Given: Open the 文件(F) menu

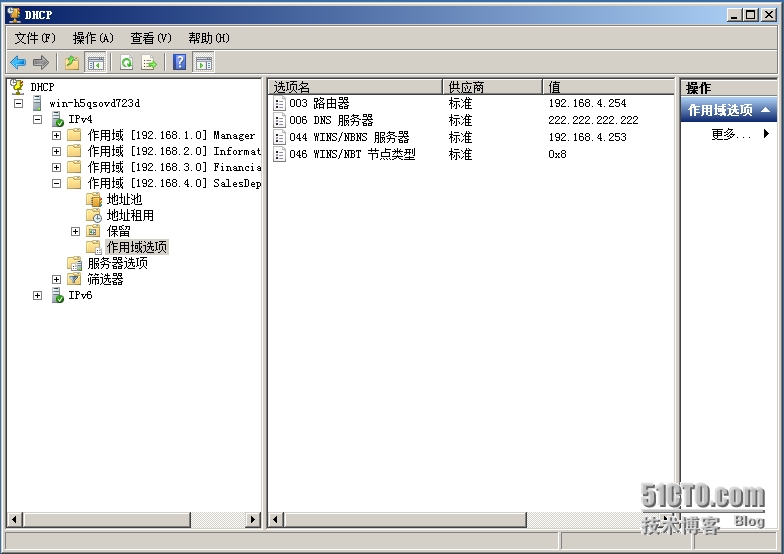Looking at the screenshot, I should click(35, 38).
